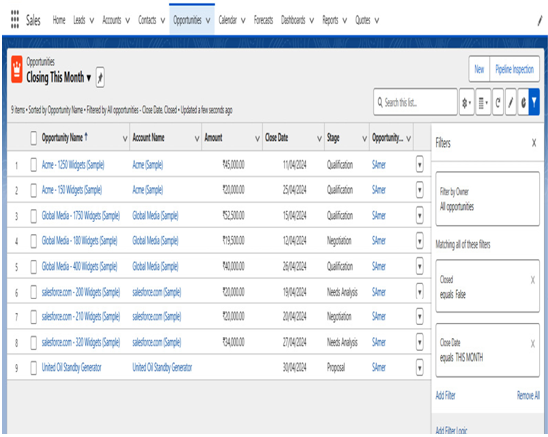Open row actions for salesforce.com - 320 Widgets
This screenshot has height=437, width=548.
pyautogui.click(x=420, y=342)
